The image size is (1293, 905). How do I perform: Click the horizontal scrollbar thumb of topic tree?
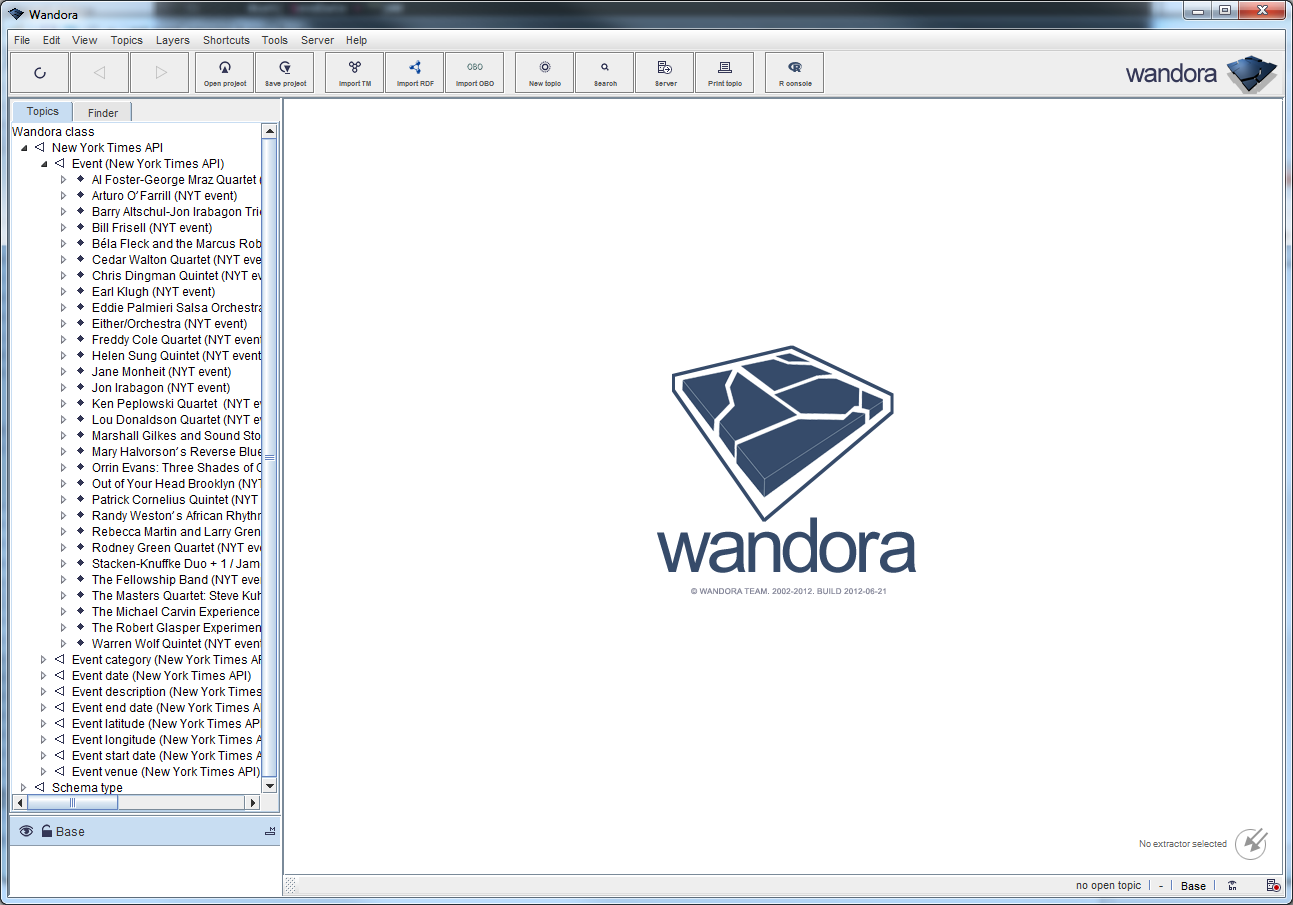point(72,802)
